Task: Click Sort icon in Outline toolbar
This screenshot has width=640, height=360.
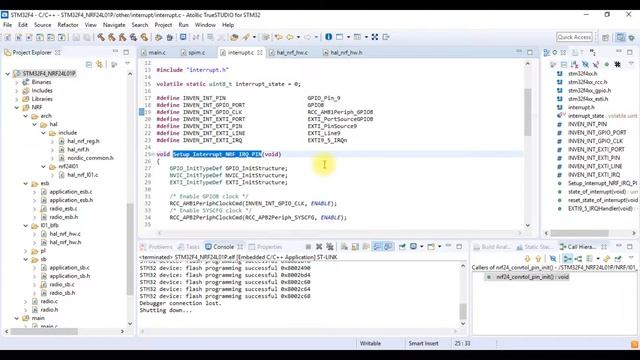Action: pyautogui.click(x=575, y=64)
